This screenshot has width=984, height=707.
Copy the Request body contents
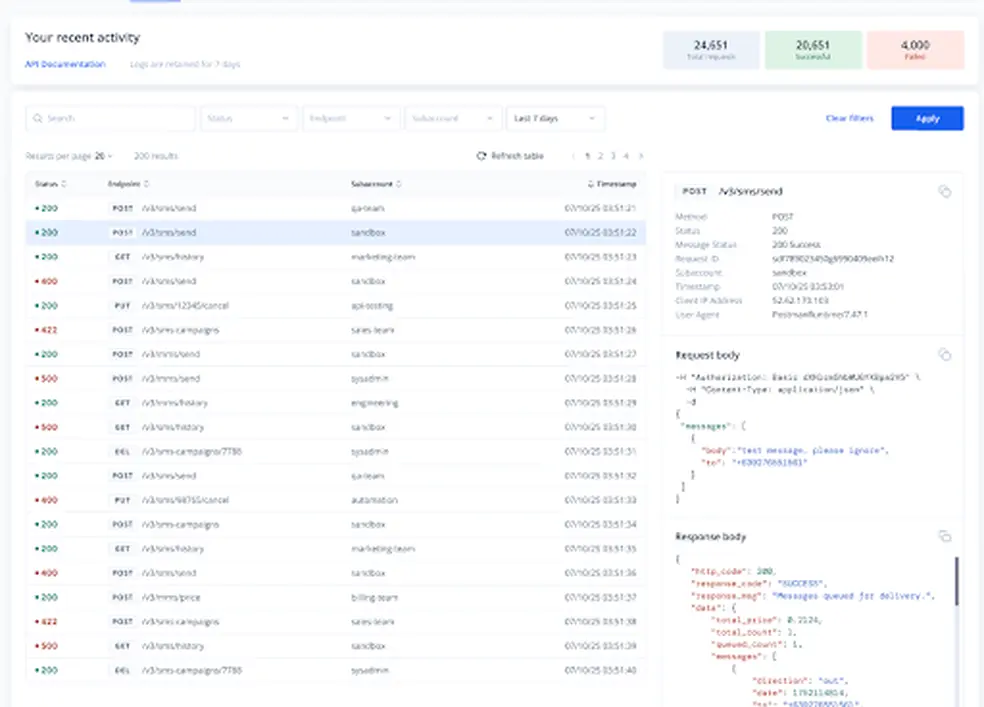[944, 355]
